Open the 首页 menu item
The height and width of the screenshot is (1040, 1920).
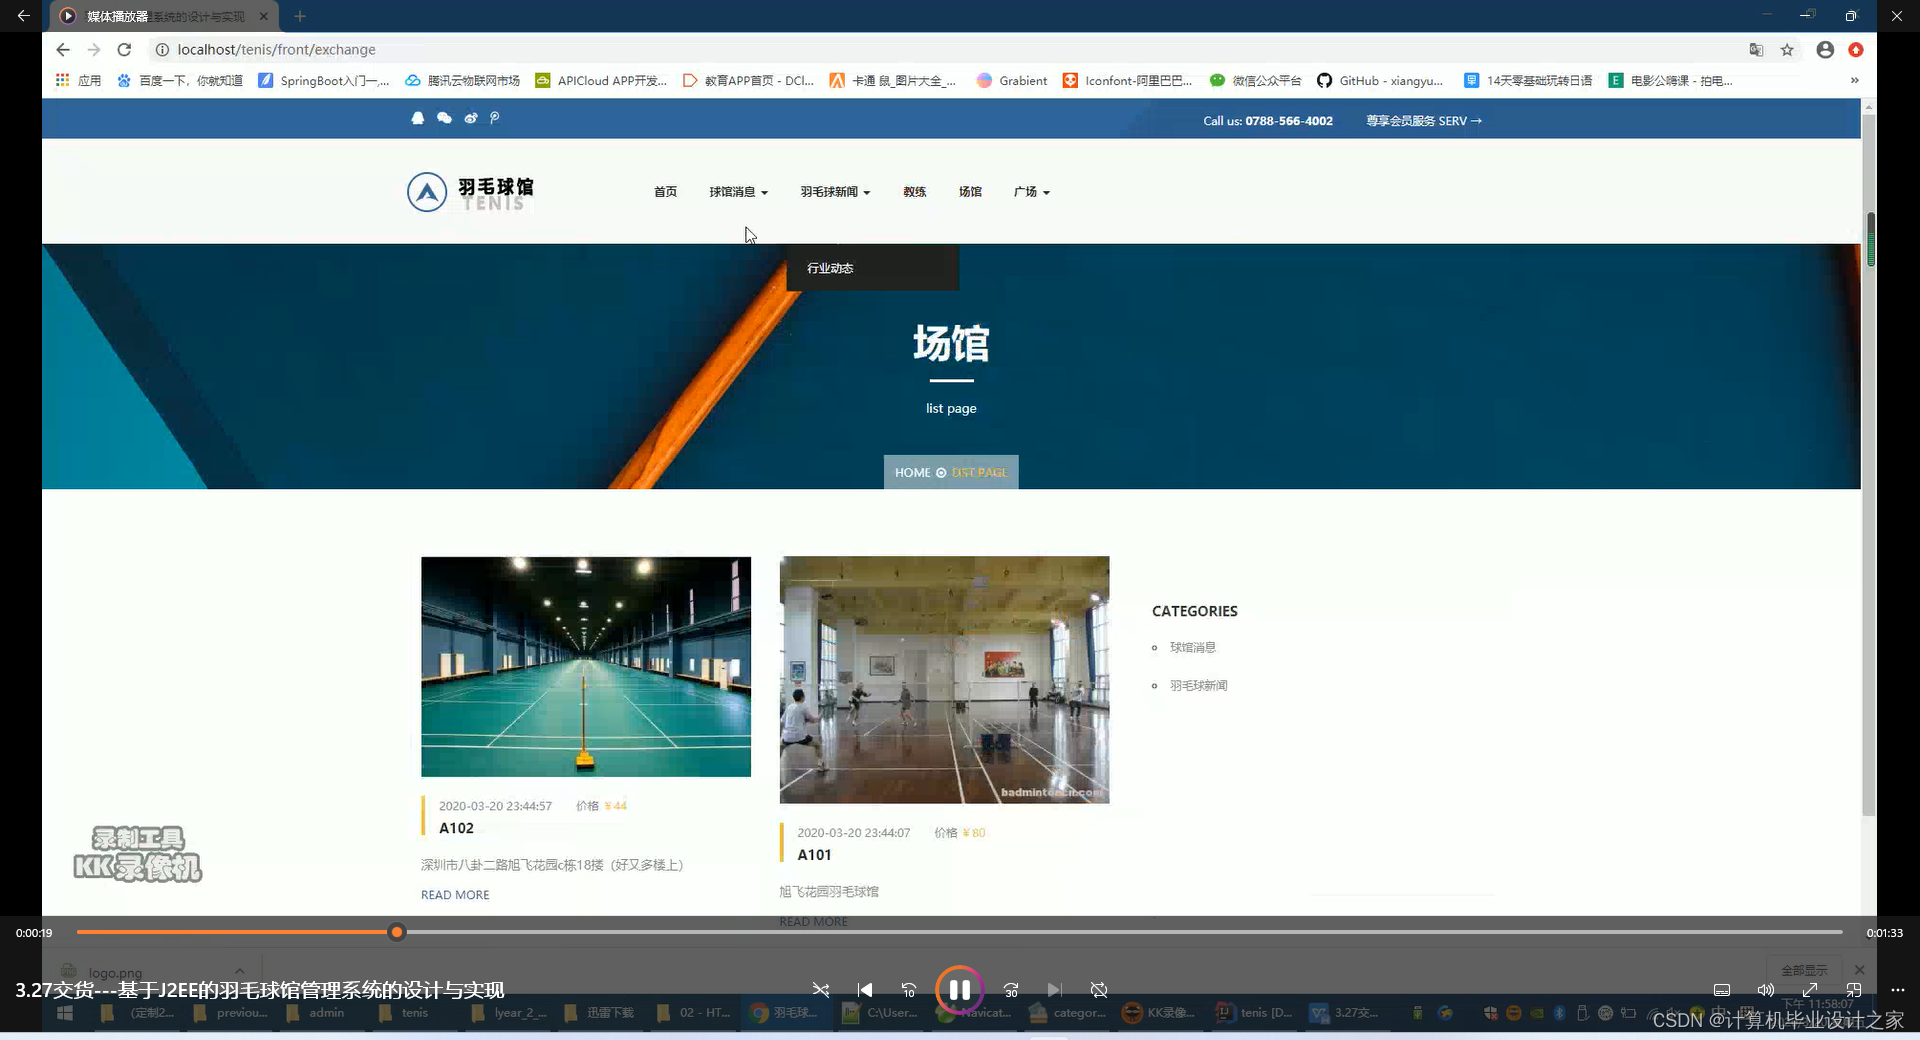[x=665, y=192]
